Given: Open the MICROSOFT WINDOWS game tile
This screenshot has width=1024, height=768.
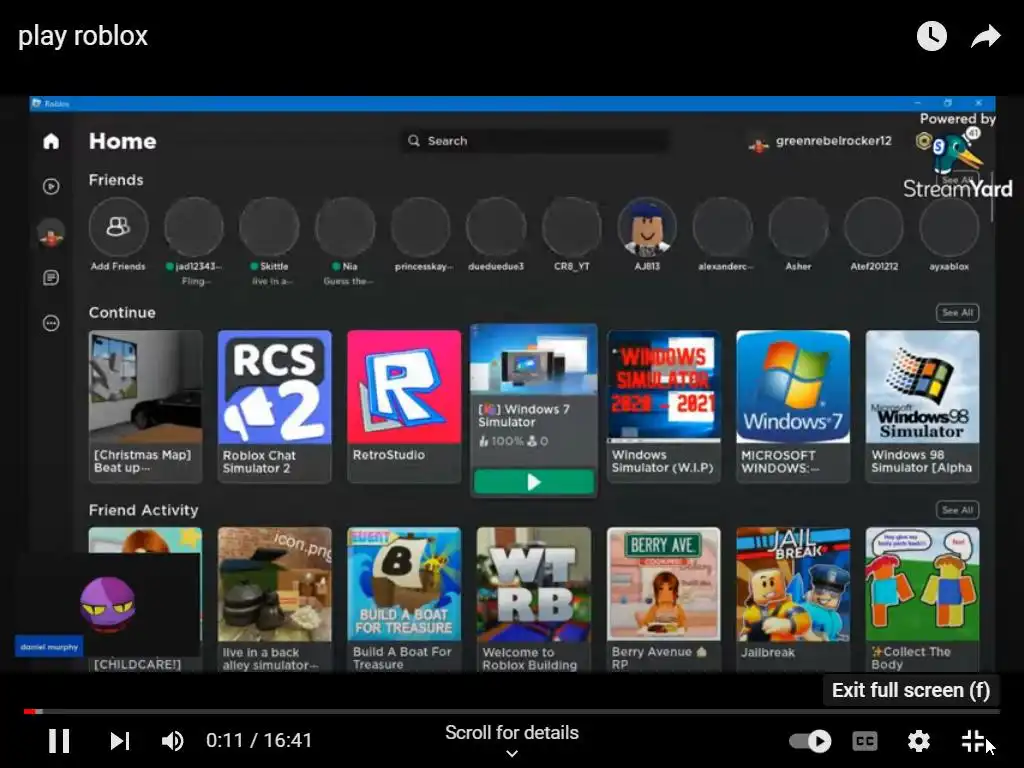Looking at the screenshot, I should 793,406.
